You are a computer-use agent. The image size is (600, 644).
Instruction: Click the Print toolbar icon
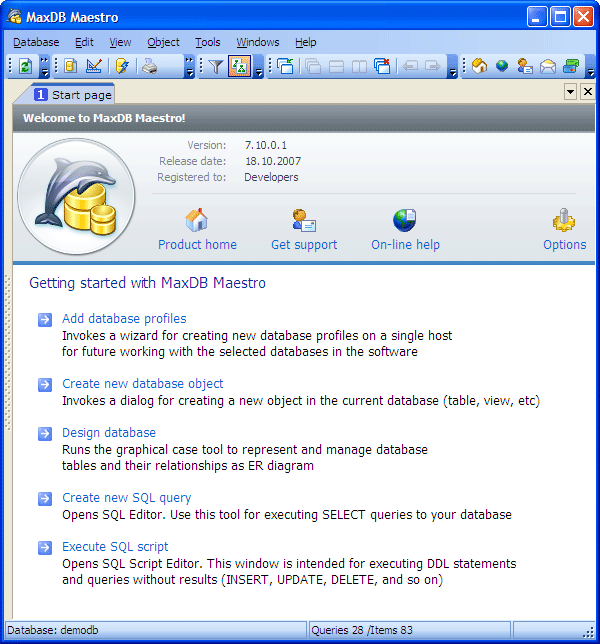click(149, 66)
